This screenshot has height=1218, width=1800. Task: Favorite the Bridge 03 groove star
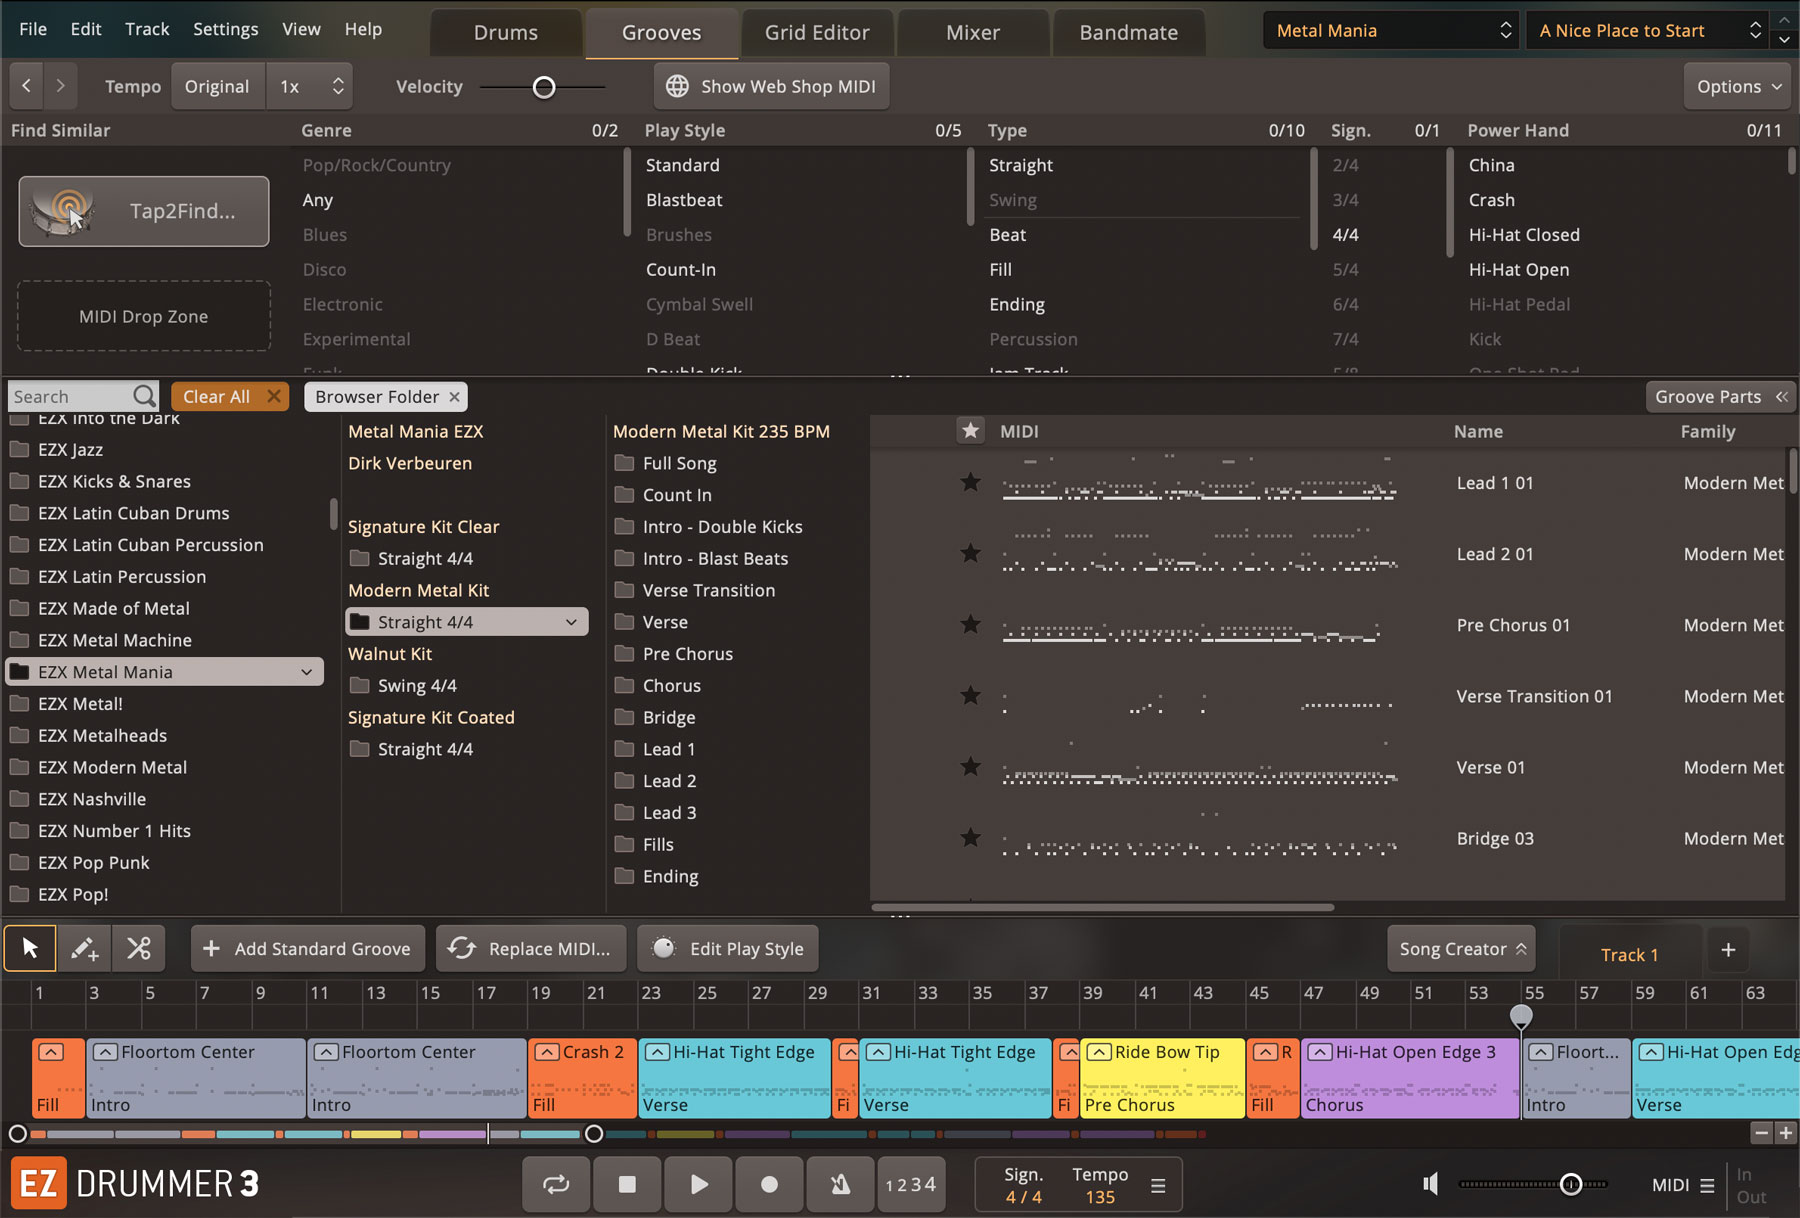coord(970,838)
